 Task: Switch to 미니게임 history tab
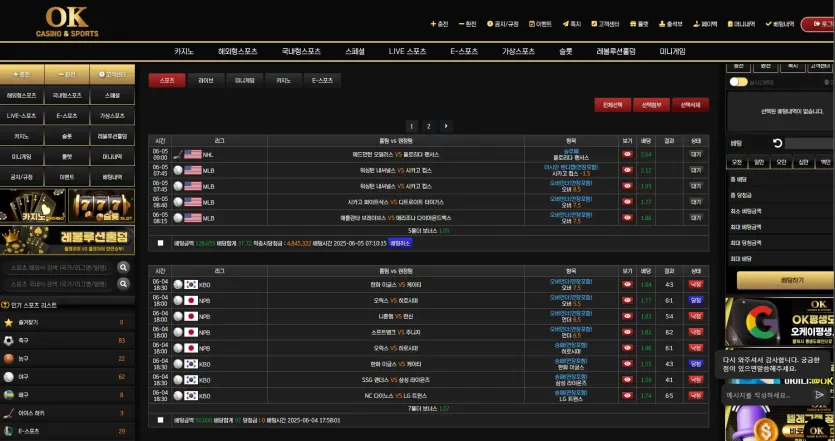[244, 80]
